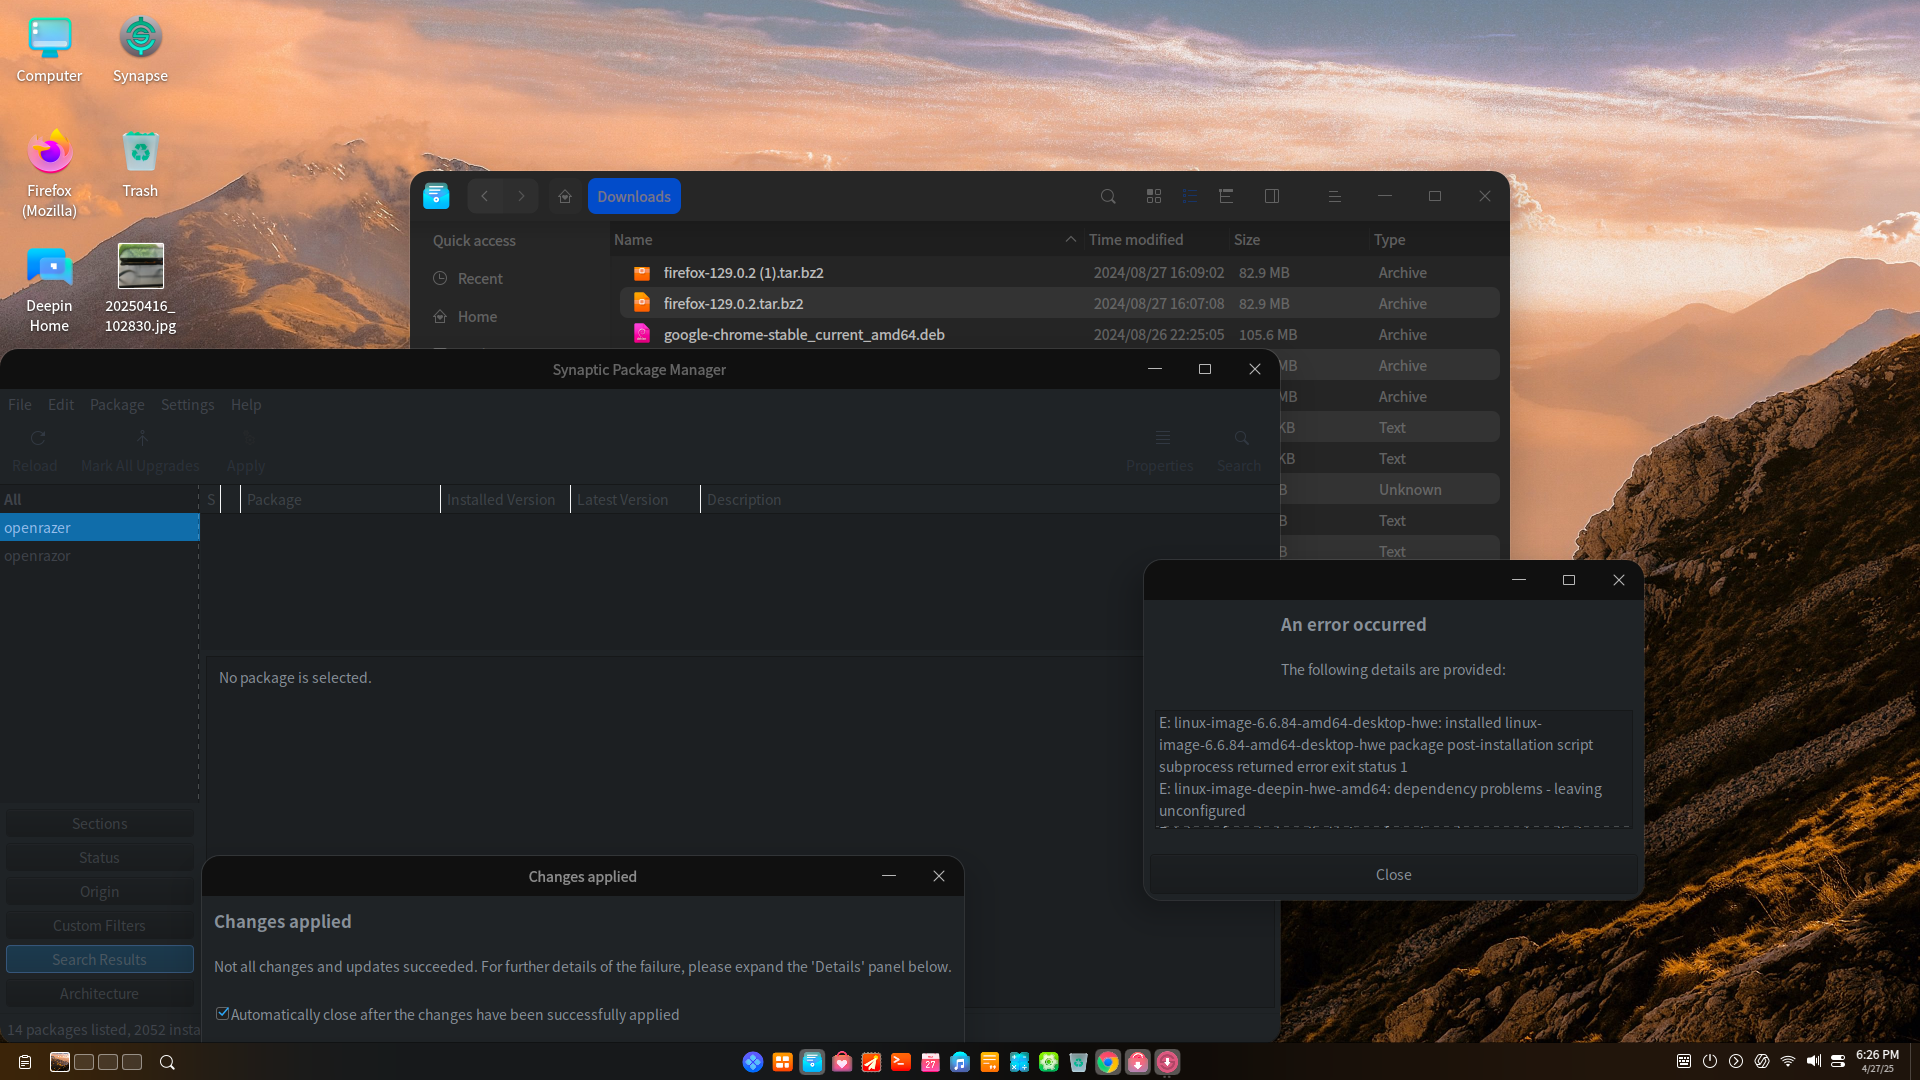
Task: Click the Downloads breadcrumb in the file manager
Action: tap(634, 196)
